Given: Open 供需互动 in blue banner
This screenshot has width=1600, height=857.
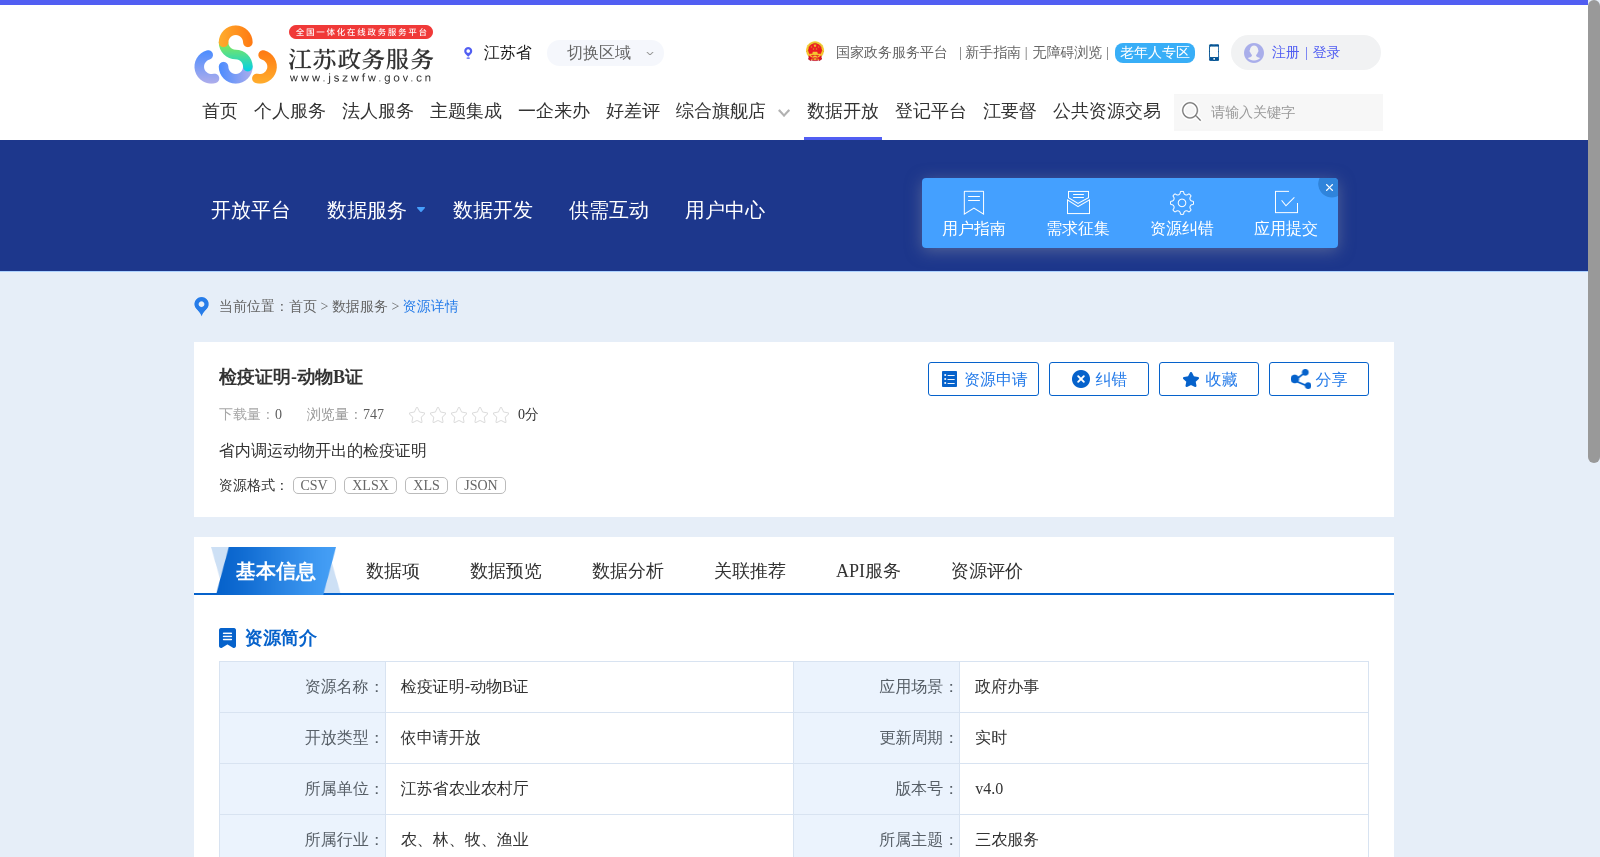Looking at the screenshot, I should pos(609,210).
